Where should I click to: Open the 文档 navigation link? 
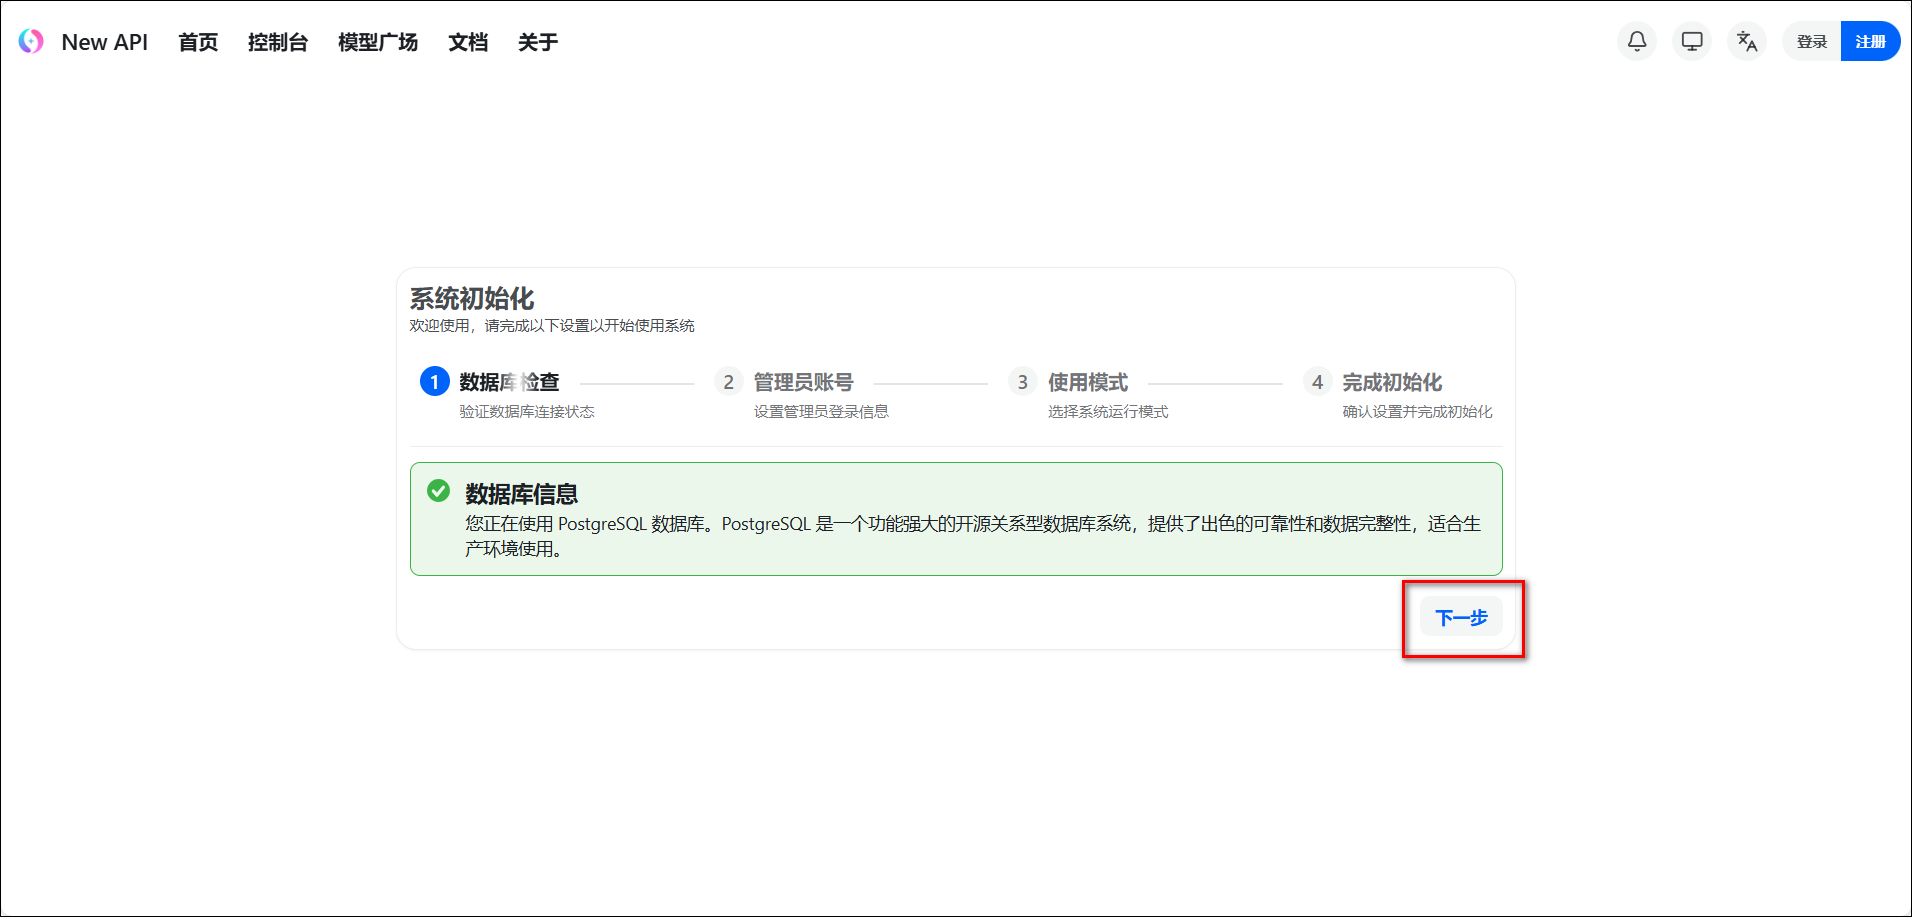467,42
